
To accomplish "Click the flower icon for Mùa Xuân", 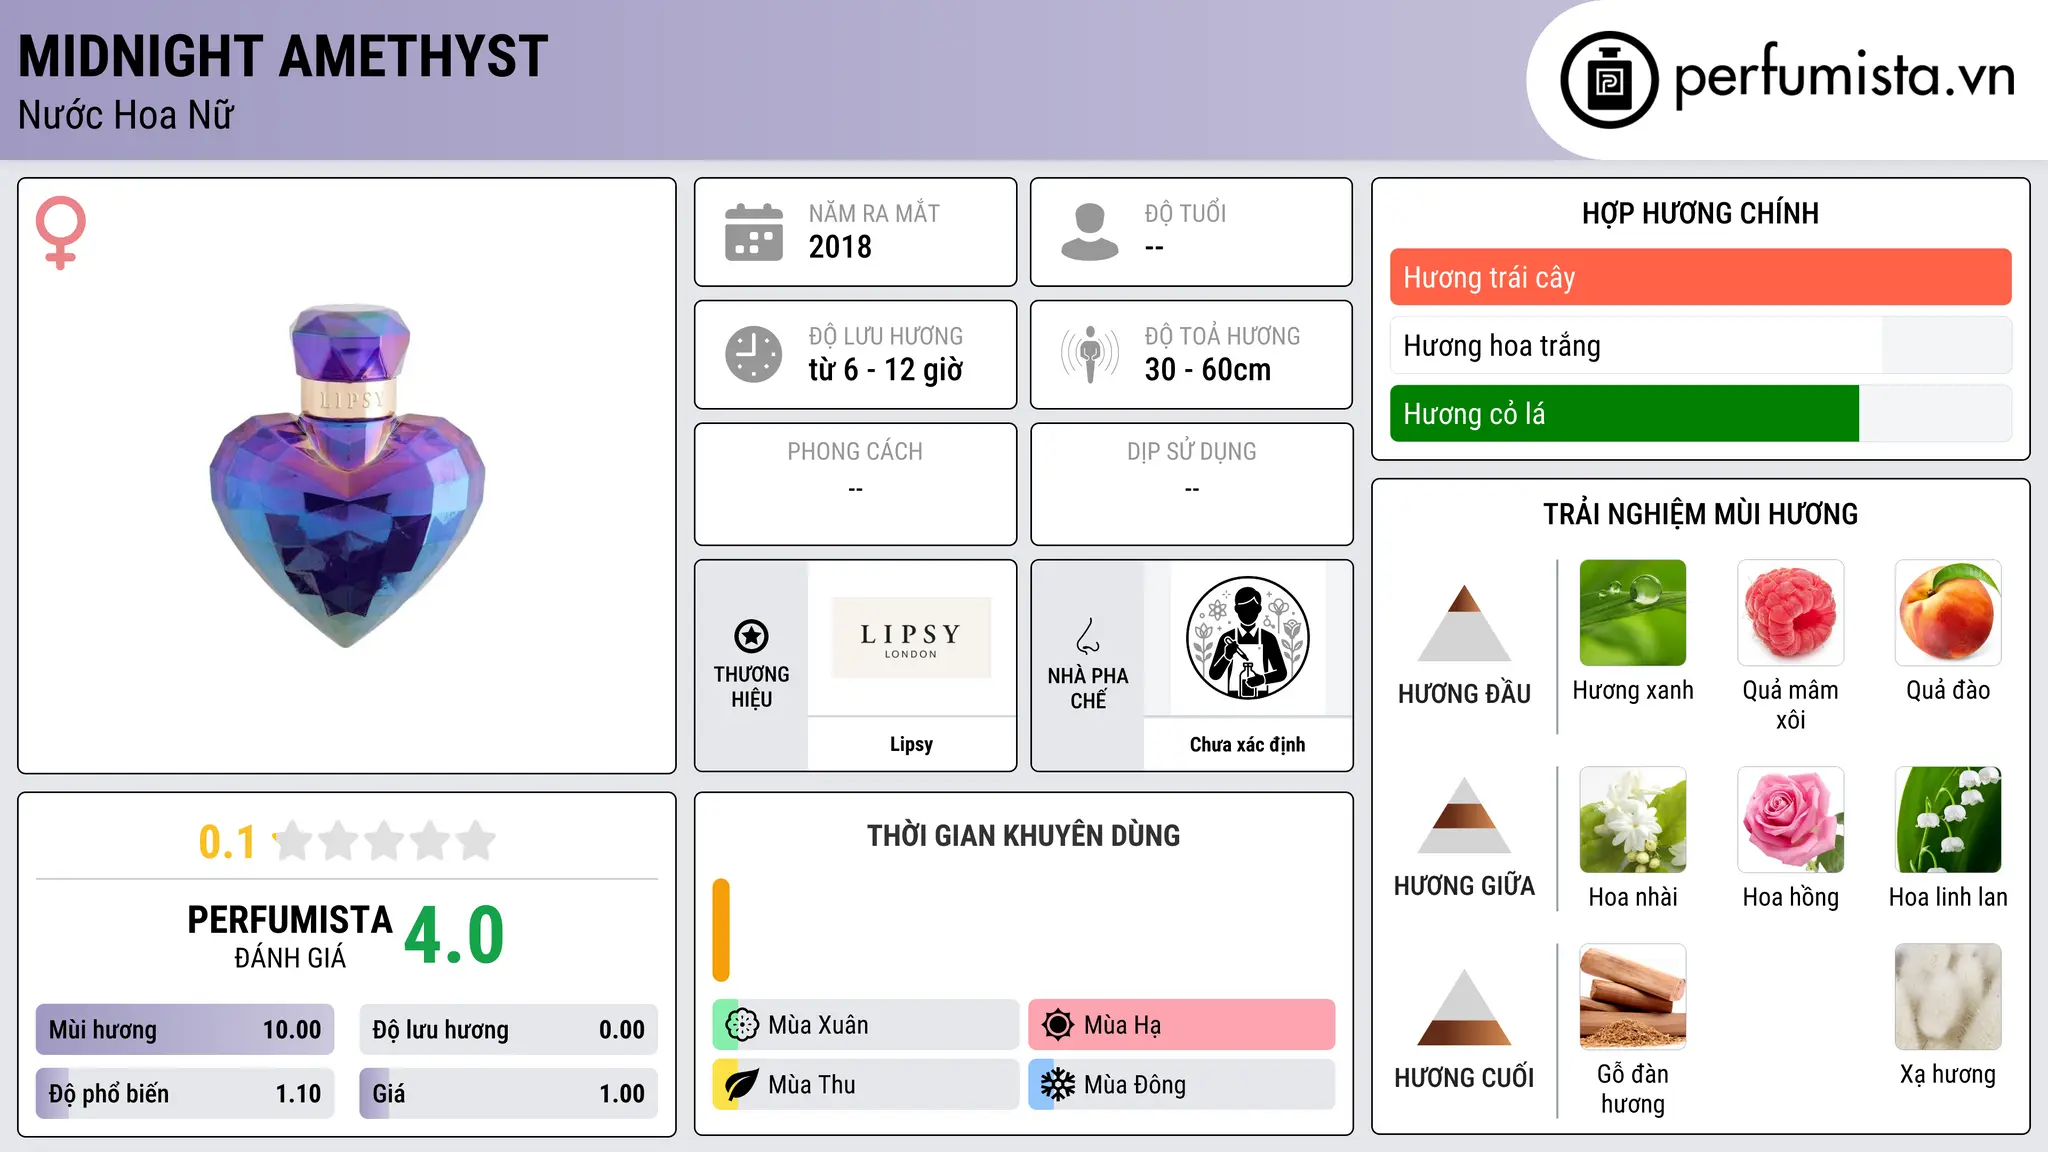I will pos(742,1025).
